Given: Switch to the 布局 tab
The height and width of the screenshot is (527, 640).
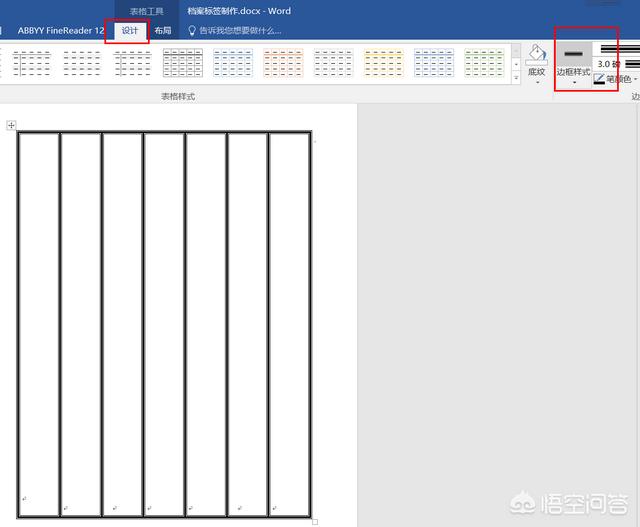Looking at the screenshot, I should 163,31.
